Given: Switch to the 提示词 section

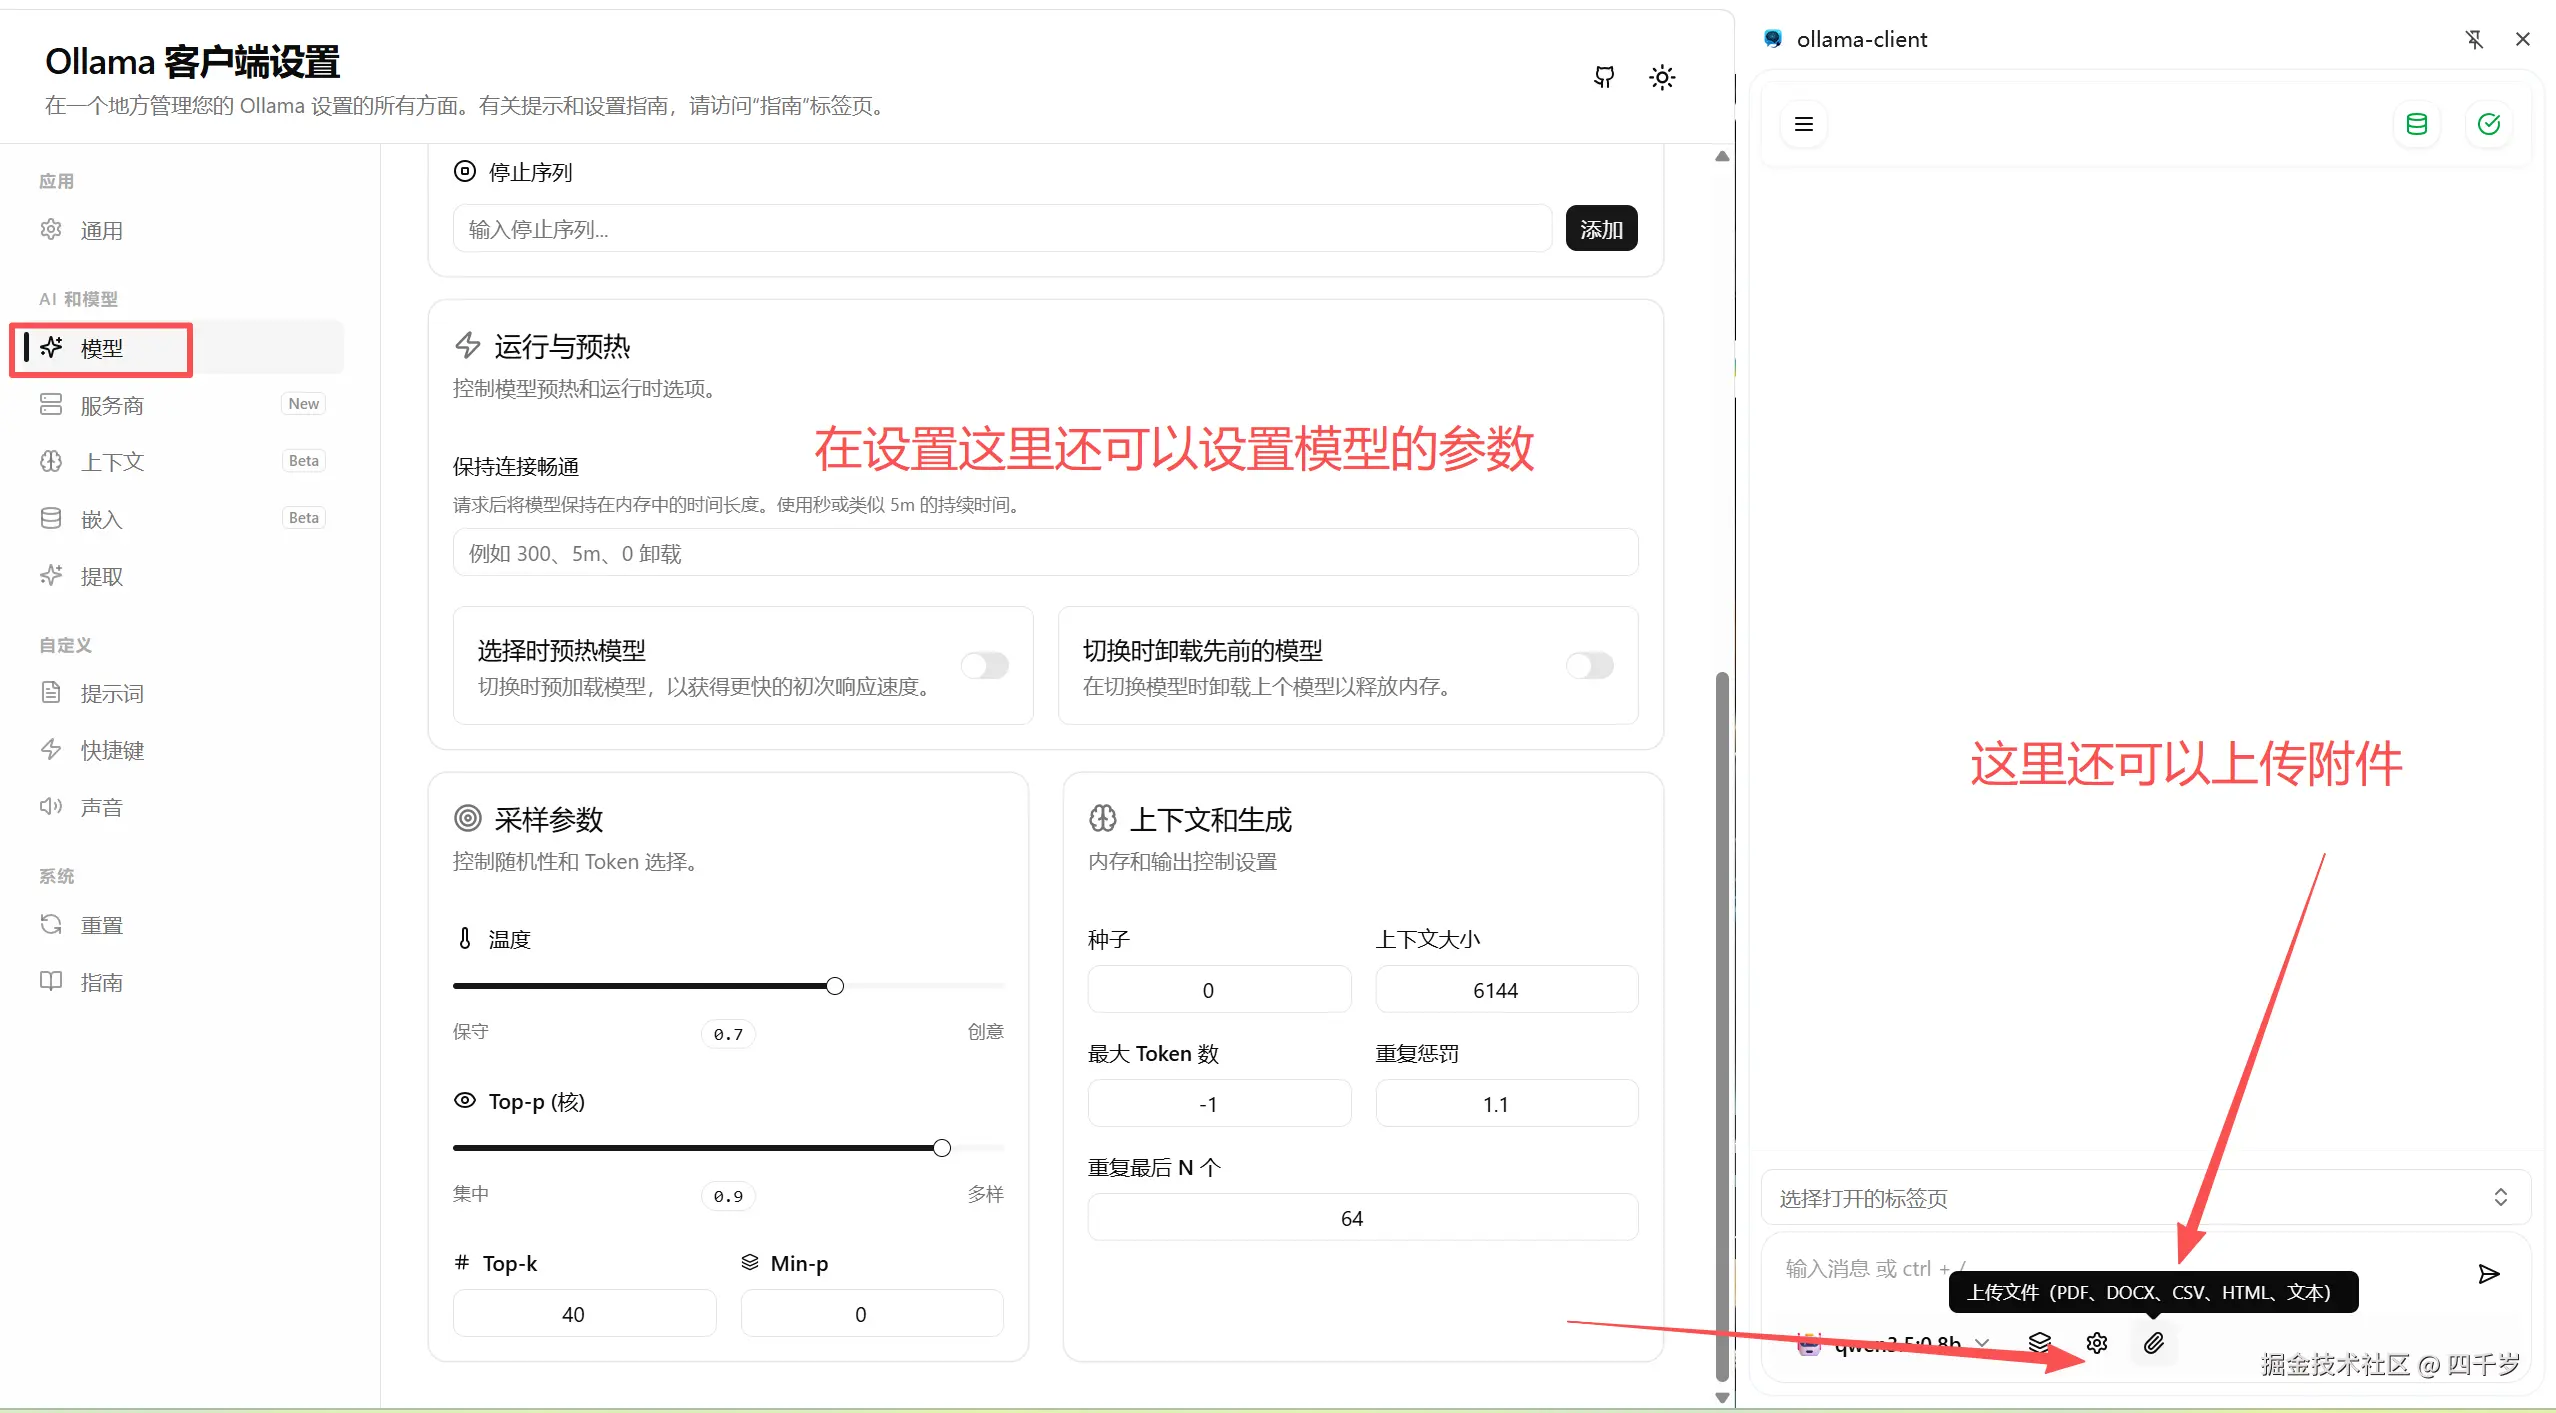Looking at the screenshot, I should tap(111, 693).
